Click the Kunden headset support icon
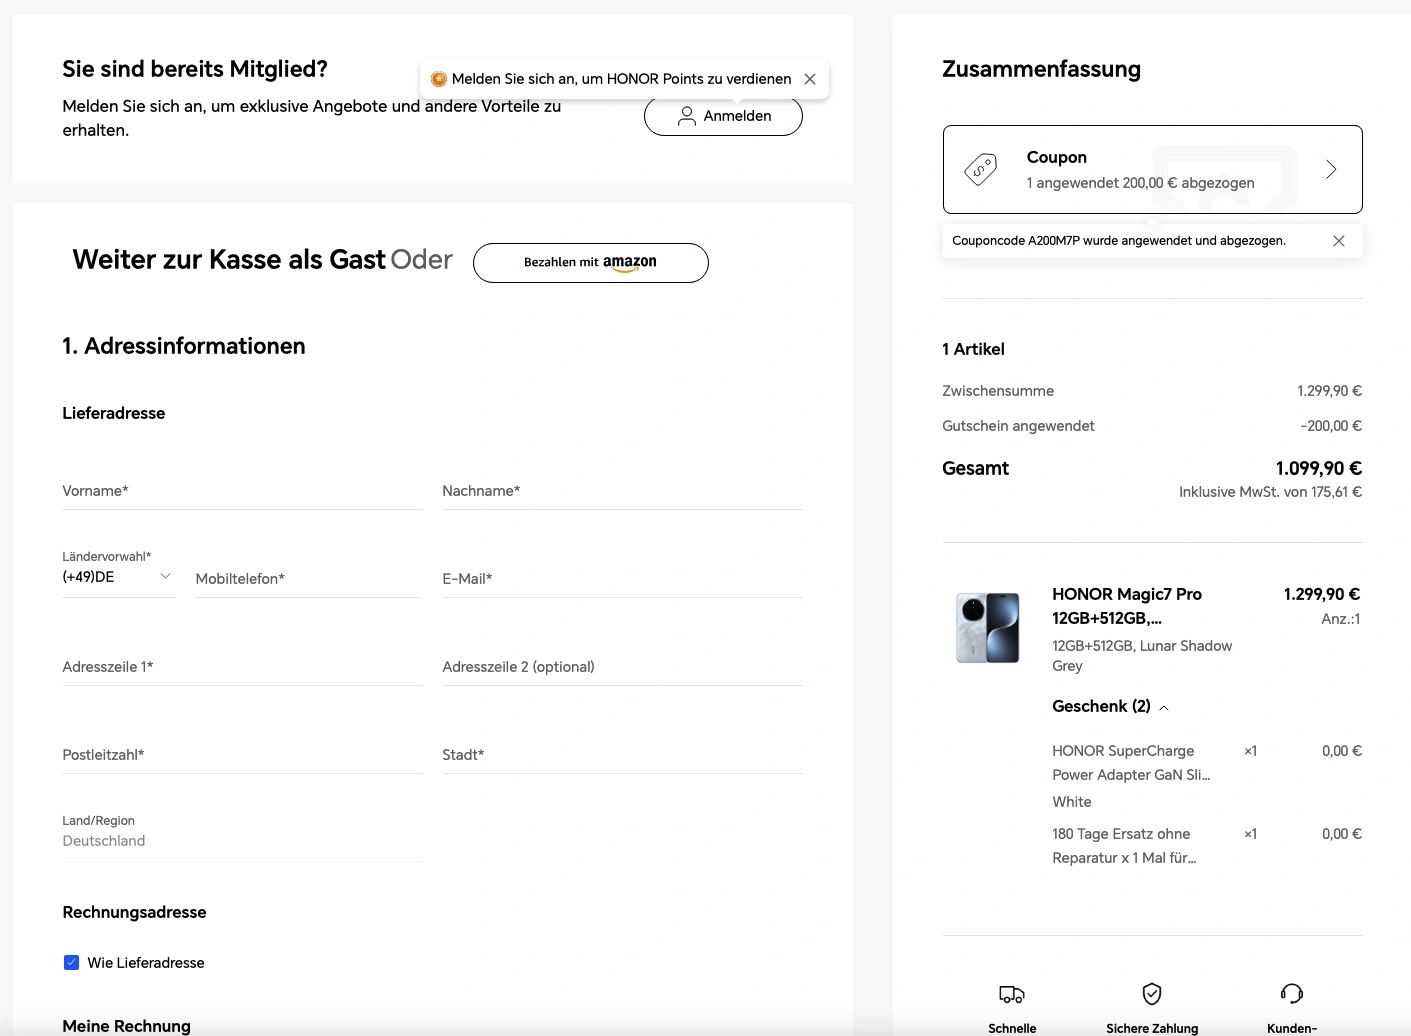1411x1036 pixels. 1292,993
